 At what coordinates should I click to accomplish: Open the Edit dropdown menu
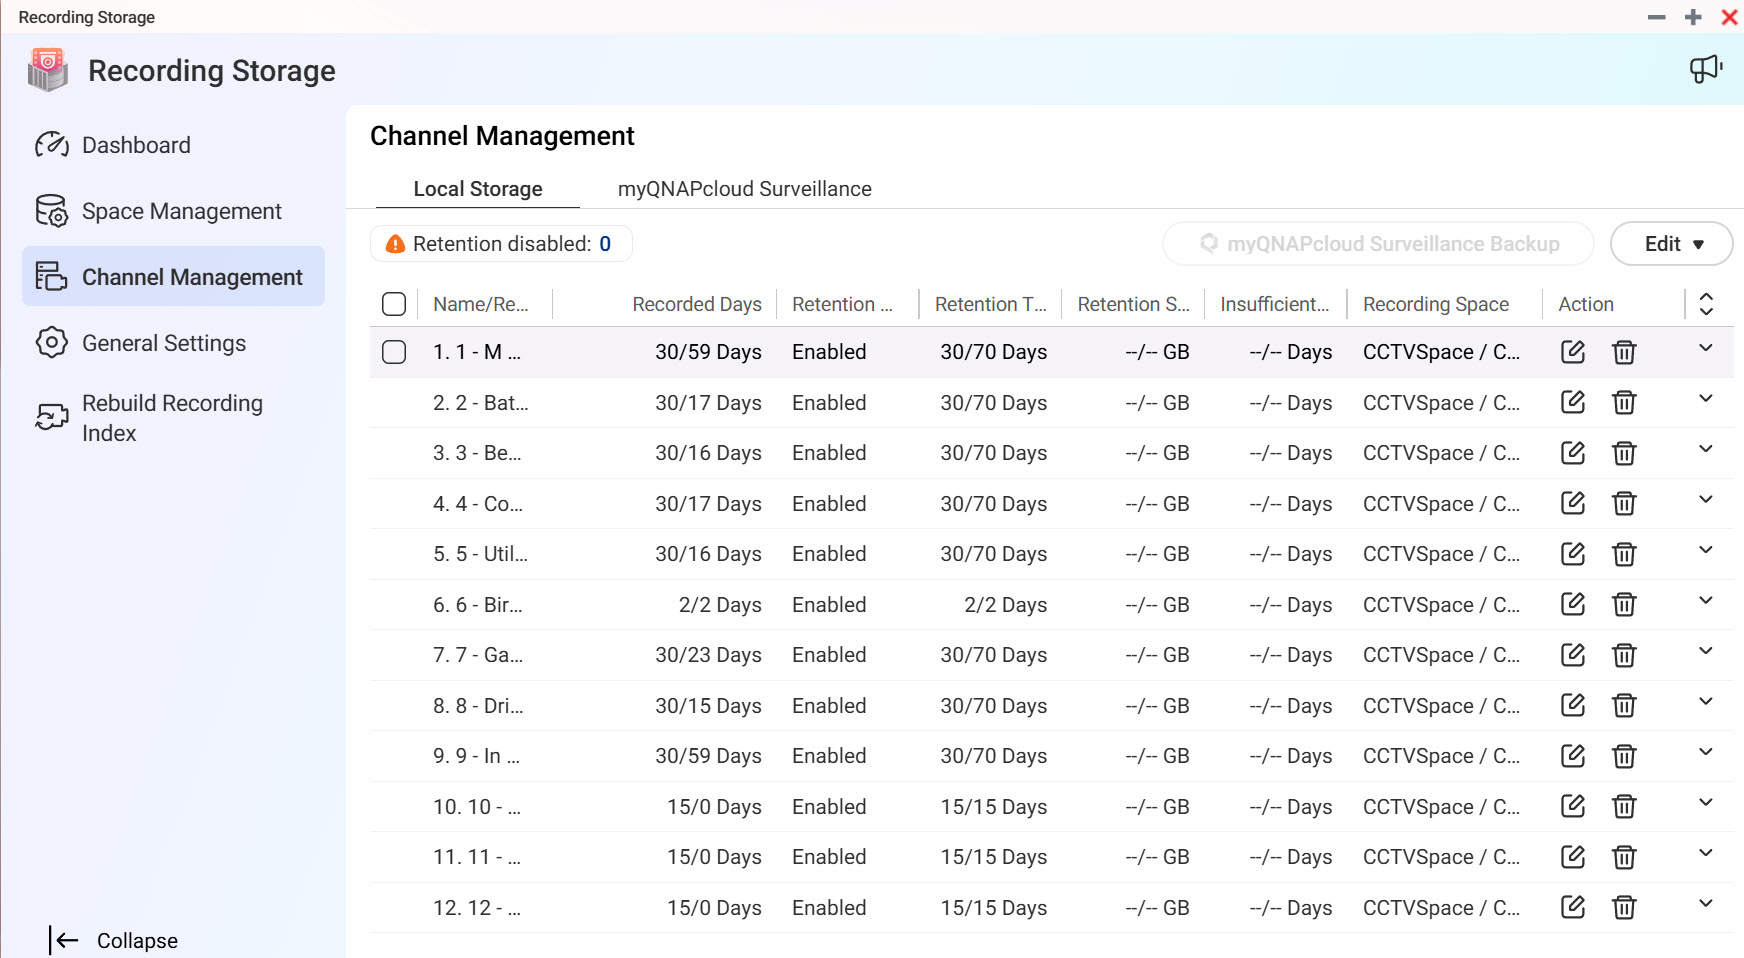point(1671,244)
